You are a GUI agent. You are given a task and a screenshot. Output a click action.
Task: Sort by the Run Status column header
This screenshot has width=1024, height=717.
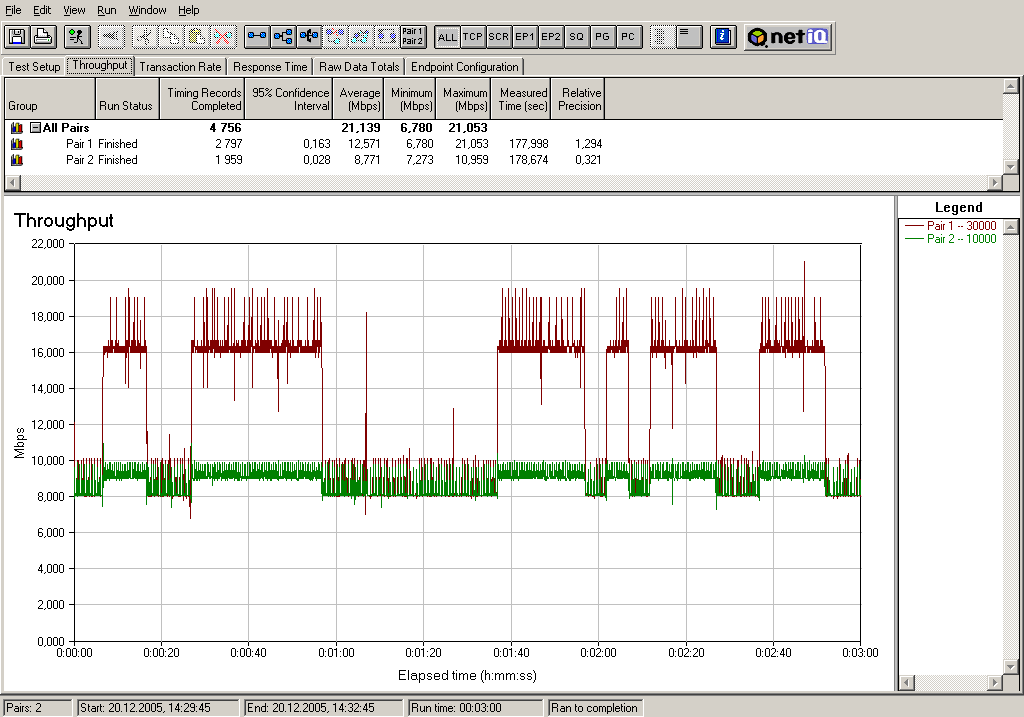click(x=125, y=105)
